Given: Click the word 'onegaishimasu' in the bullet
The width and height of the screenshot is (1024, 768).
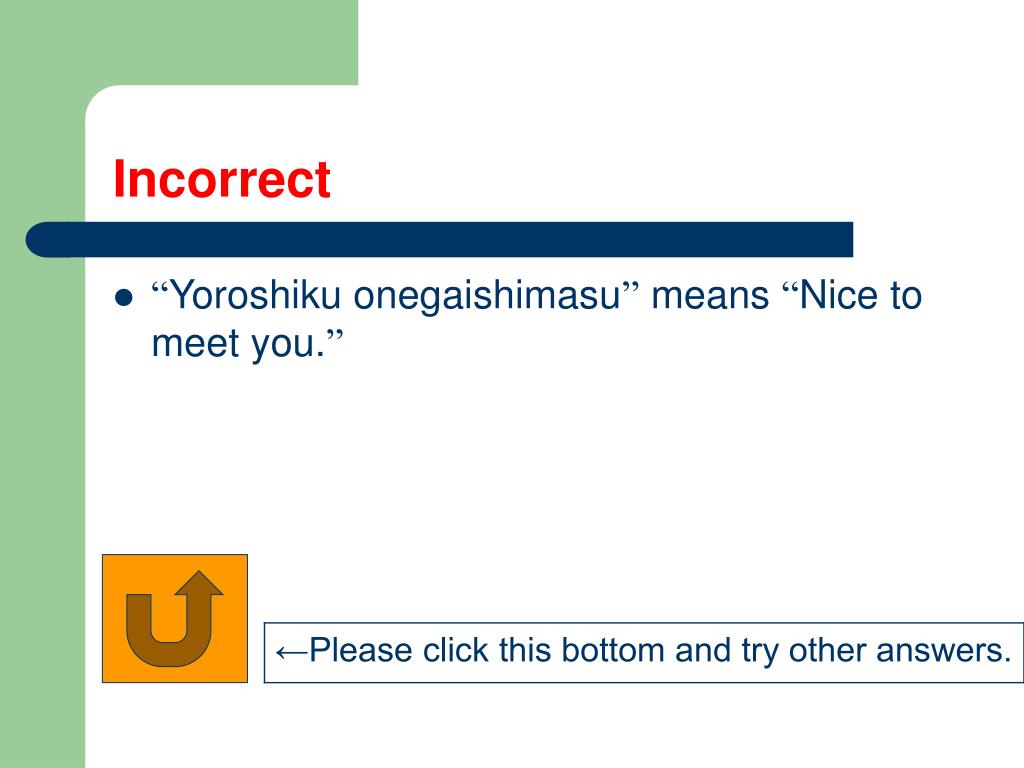Looking at the screenshot, I should tap(487, 297).
